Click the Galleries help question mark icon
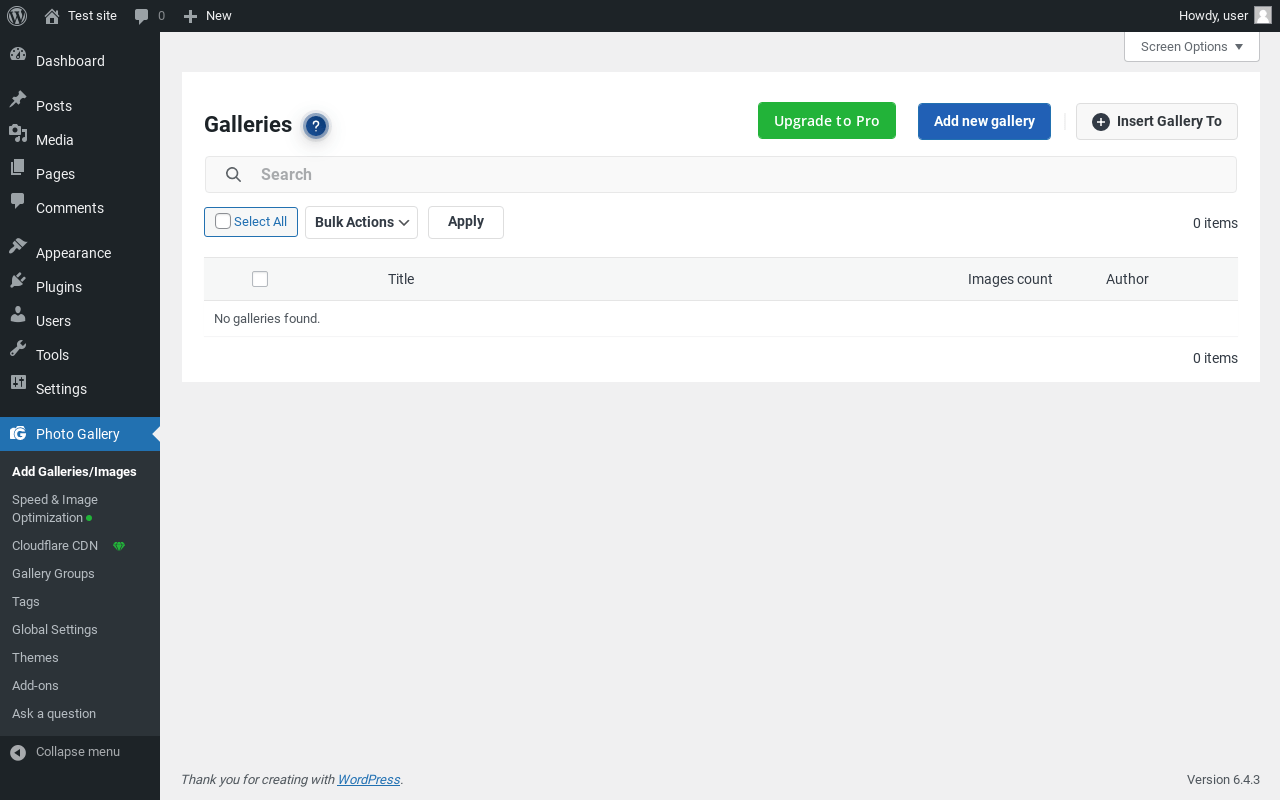Viewport: 1280px width, 800px height. [316, 126]
